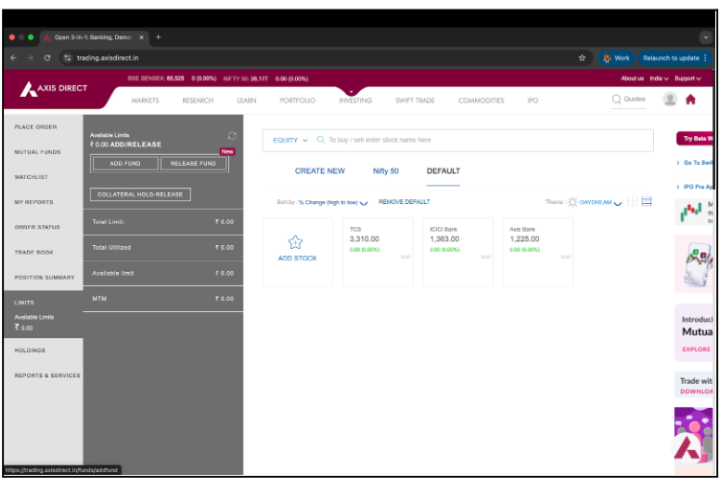Open the home icon in header
Screen dimensions: 727x483
tap(690, 100)
